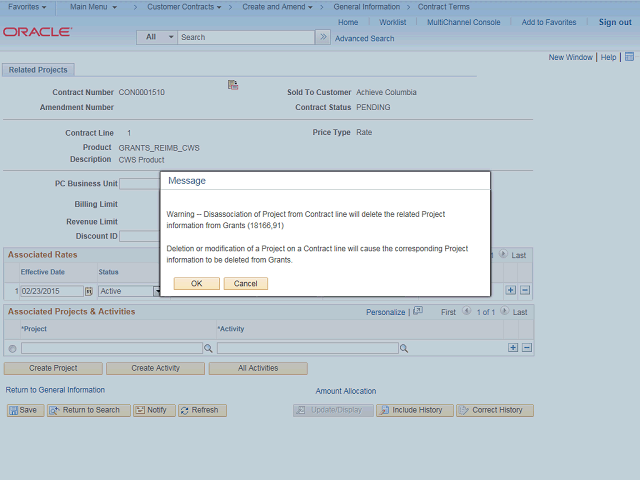Click the Include History button
This screenshot has height=480, width=640.
(x=415, y=410)
